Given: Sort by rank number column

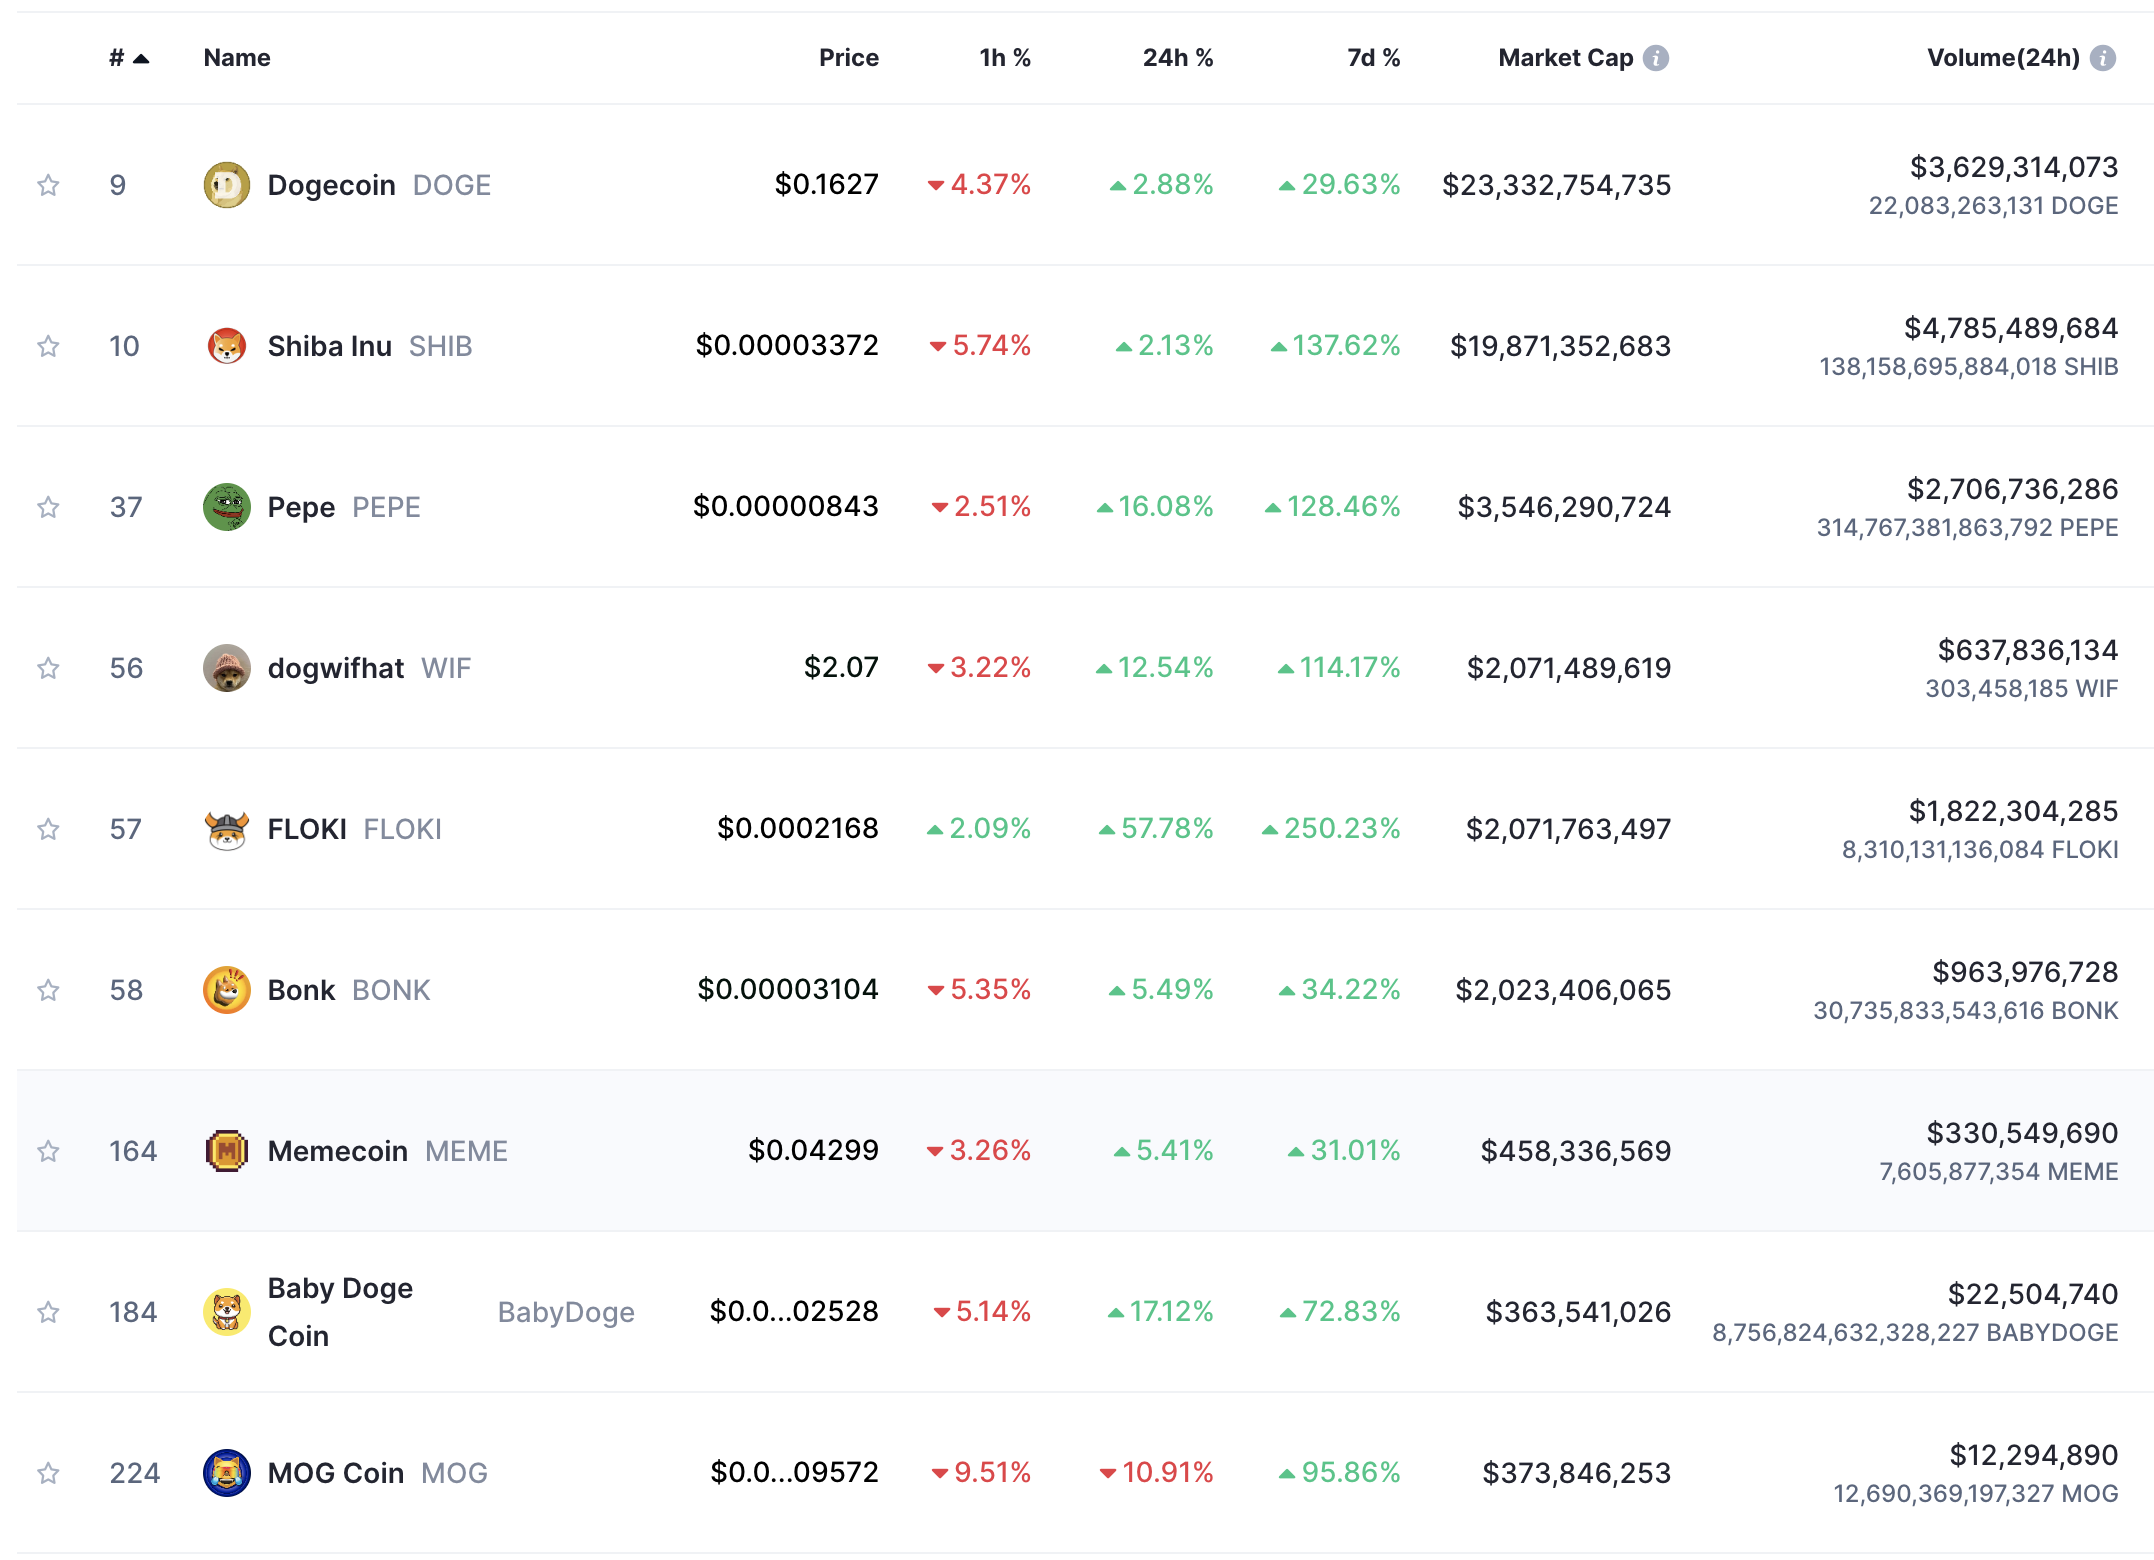Looking at the screenshot, I should pos(129,58).
